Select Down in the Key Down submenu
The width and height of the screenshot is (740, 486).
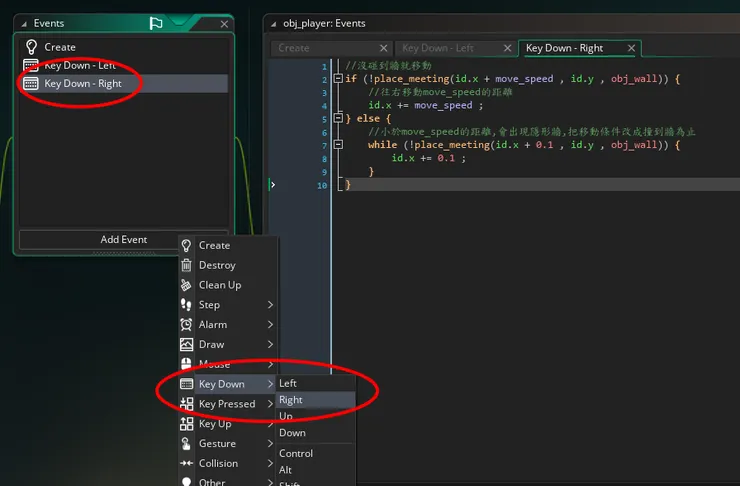click(x=315, y=433)
